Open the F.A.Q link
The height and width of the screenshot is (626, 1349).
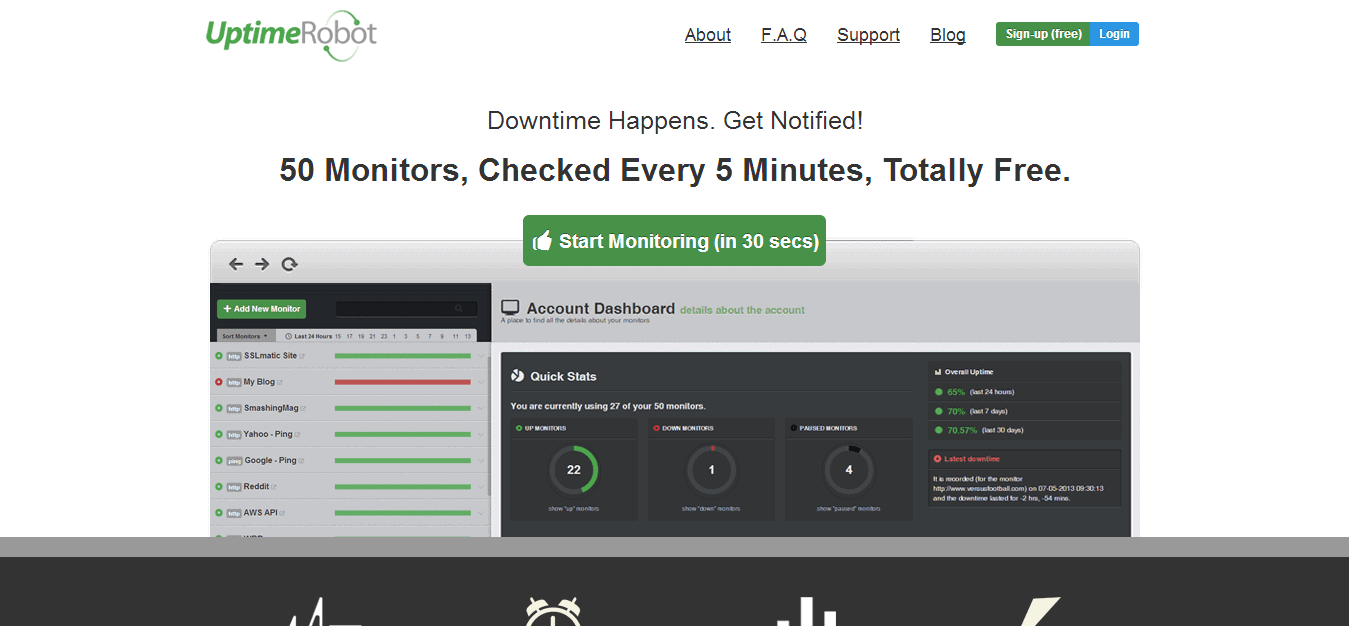point(784,35)
